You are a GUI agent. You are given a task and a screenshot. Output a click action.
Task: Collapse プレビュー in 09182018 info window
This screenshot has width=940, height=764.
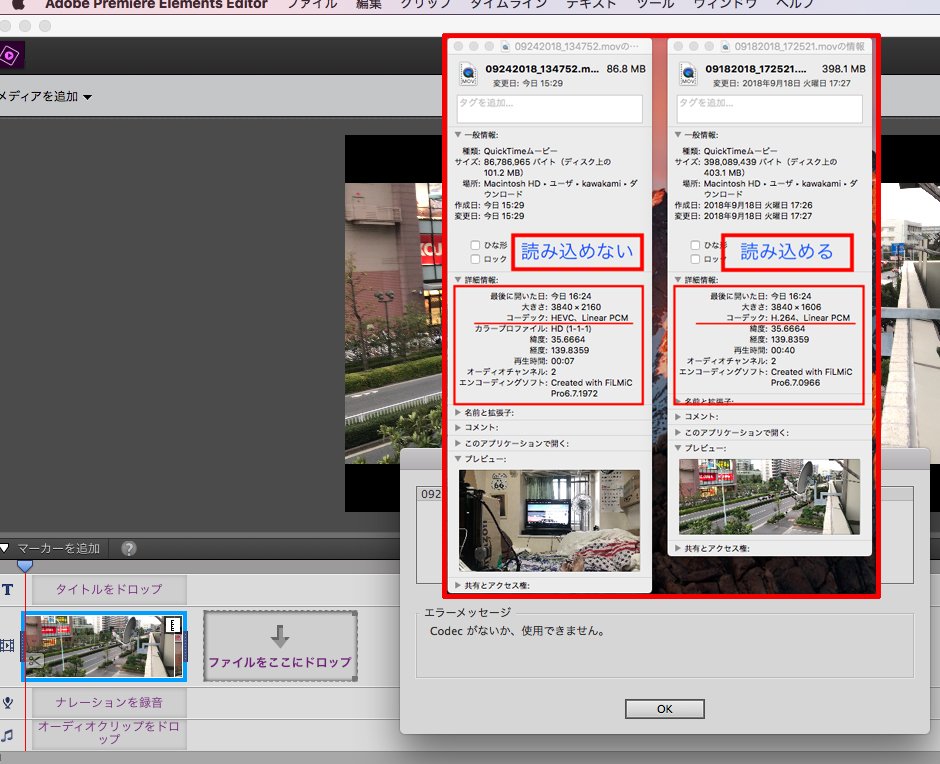[678, 448]
